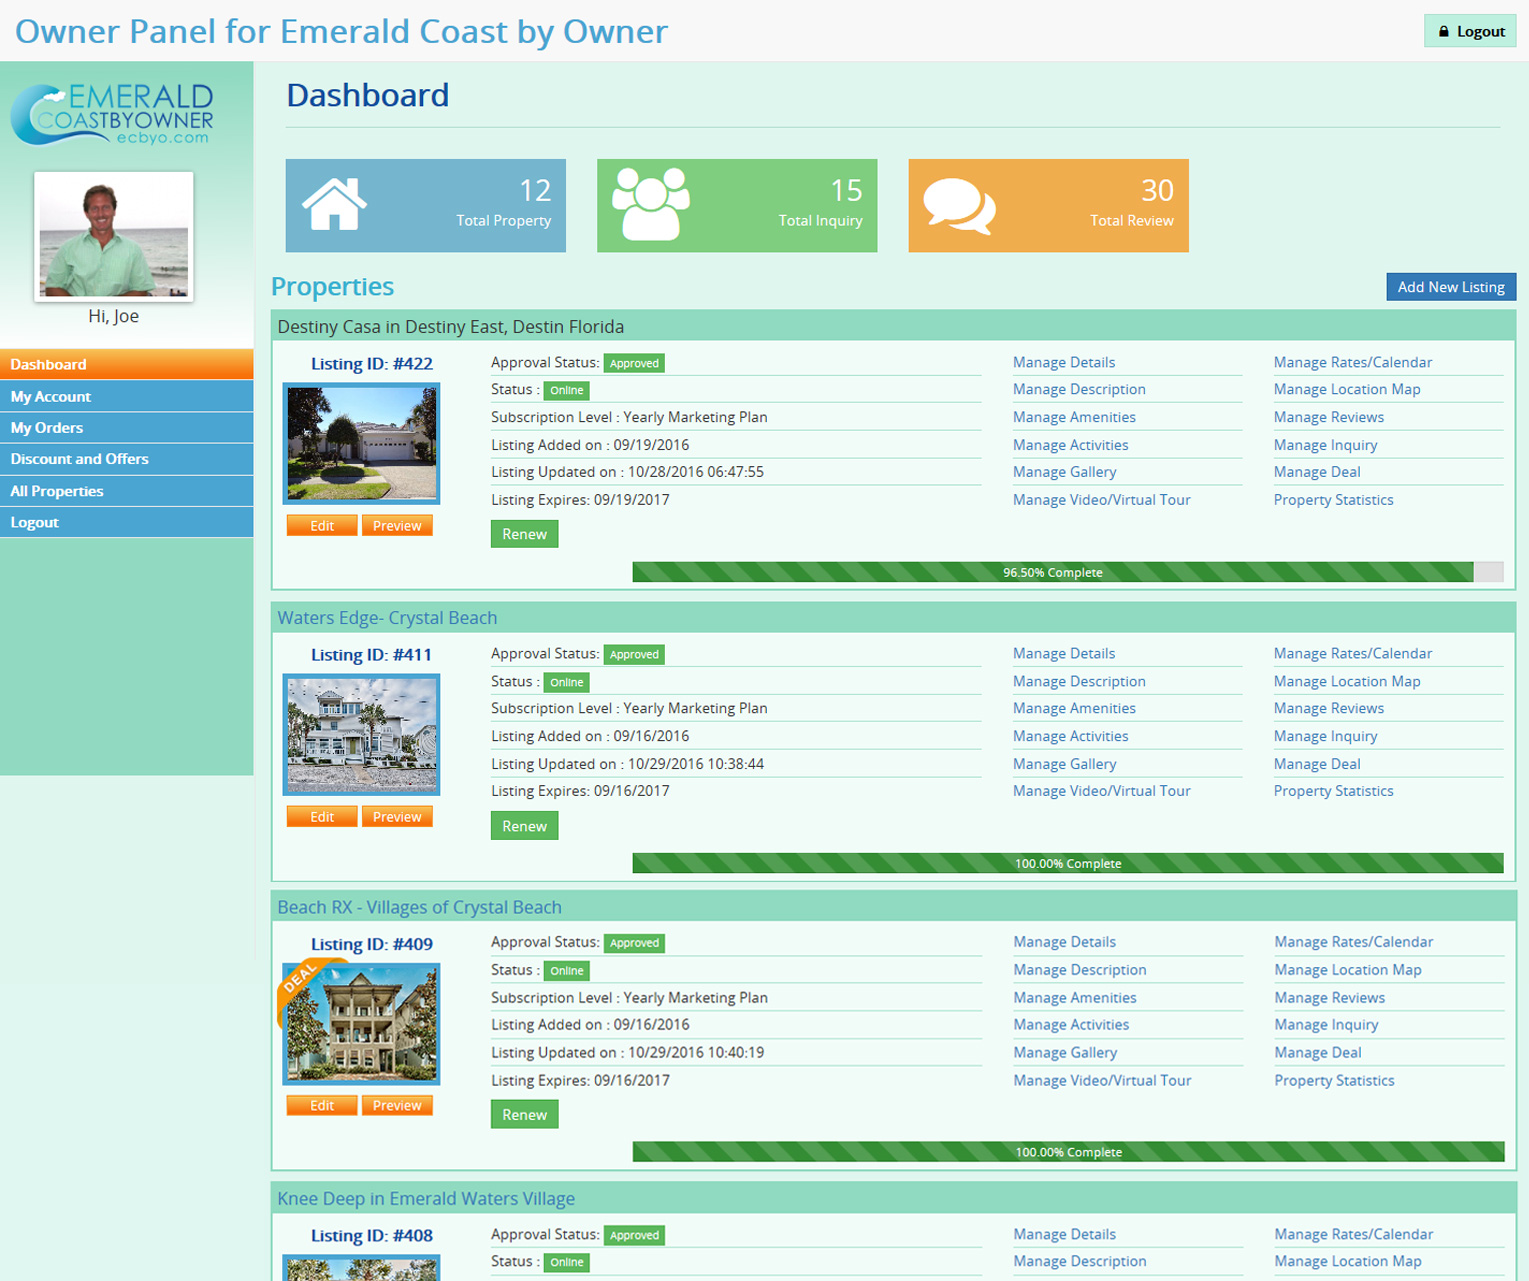
Task: Click the people icon in Total Inquiry card
Action: click(651, 204)
